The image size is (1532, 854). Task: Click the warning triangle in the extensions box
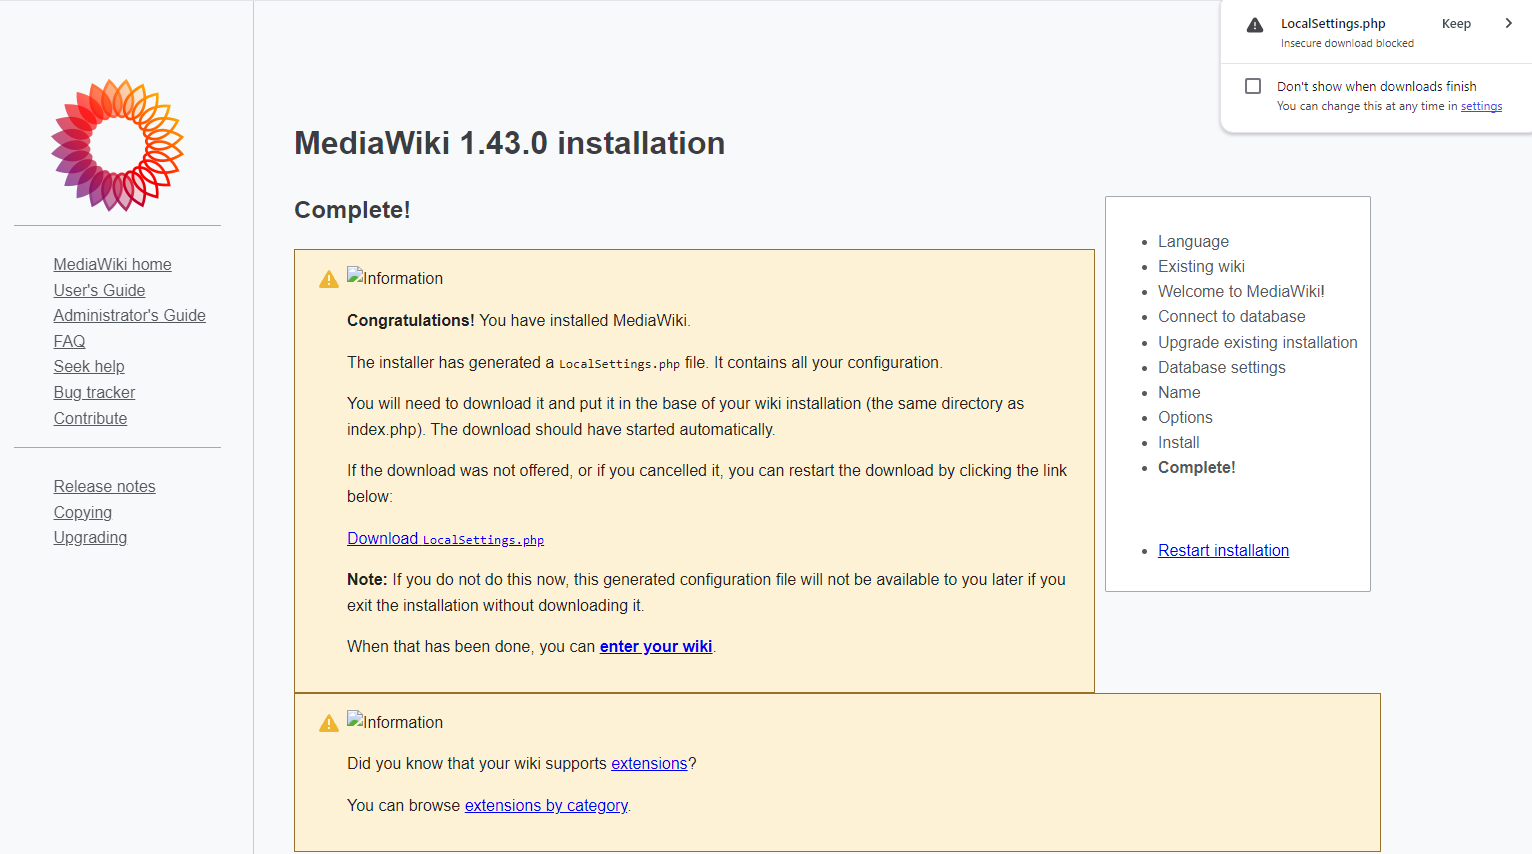pyautogui.click(x=329, y=723)
